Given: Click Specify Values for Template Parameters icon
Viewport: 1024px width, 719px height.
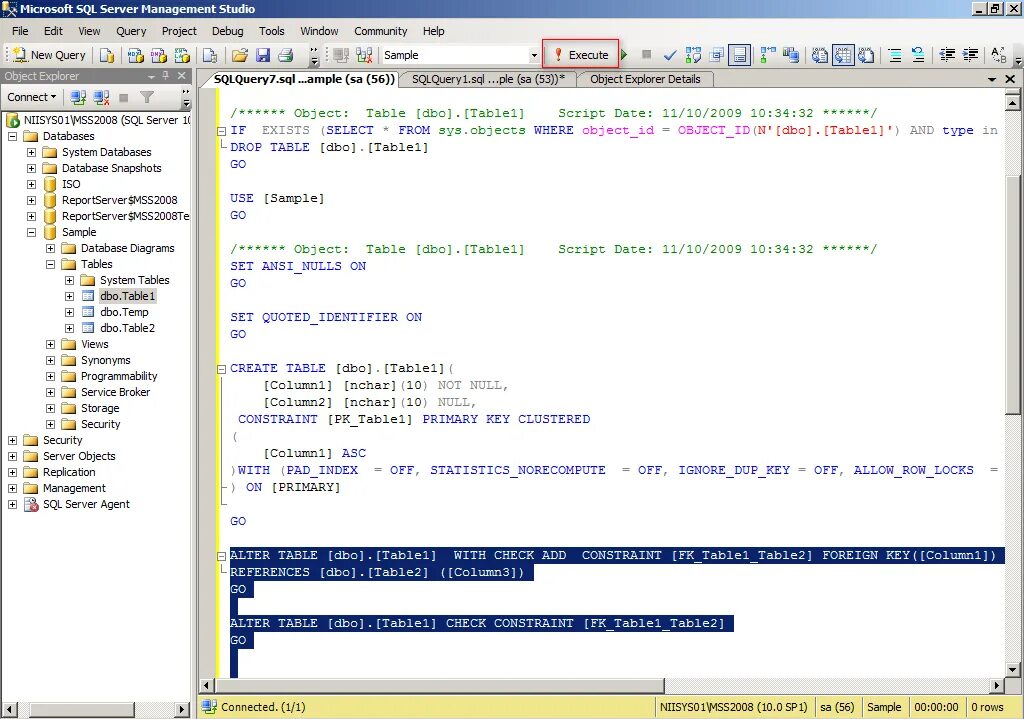Looking at the screenshot, I should click(998, 56).
